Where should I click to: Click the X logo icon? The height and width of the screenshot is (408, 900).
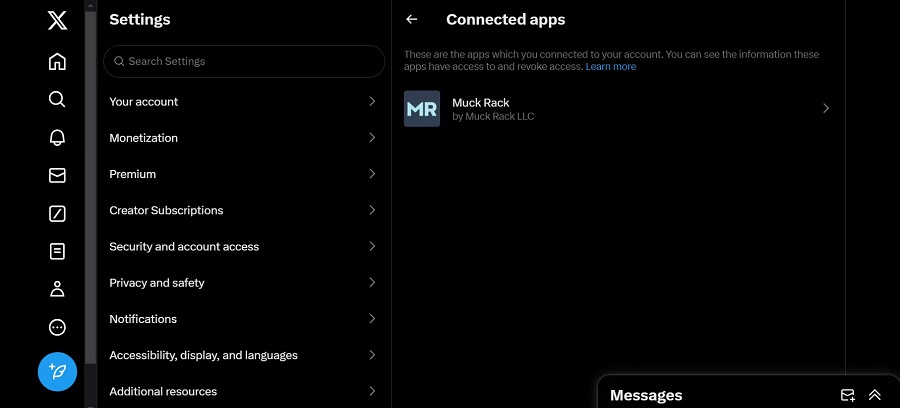(57, 20)
